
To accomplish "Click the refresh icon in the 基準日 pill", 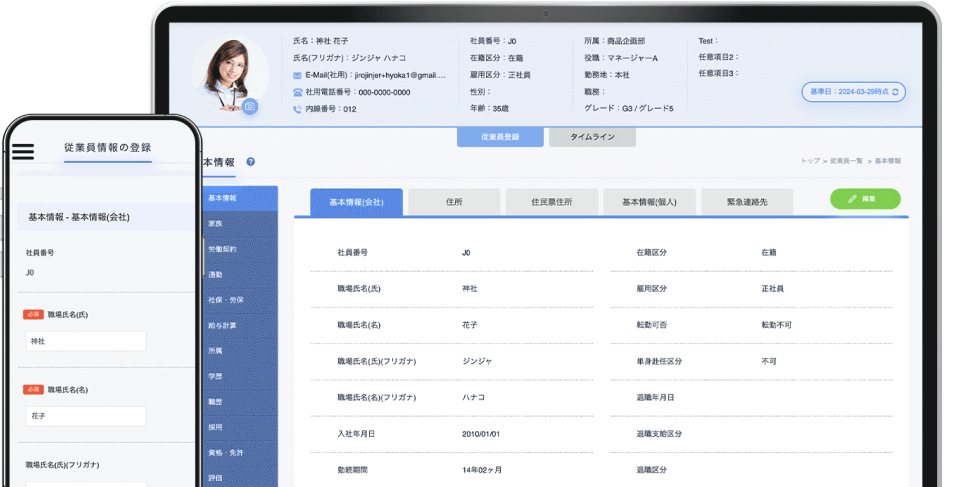I will [x=895, y=92].
